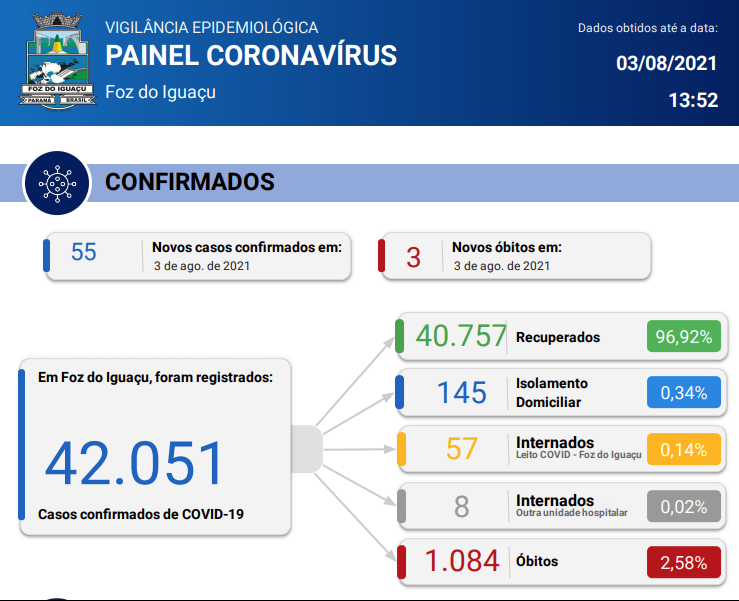739x601 pixels.
Task: Click the 145 home isolation count
Action: [x=462, y=393]
